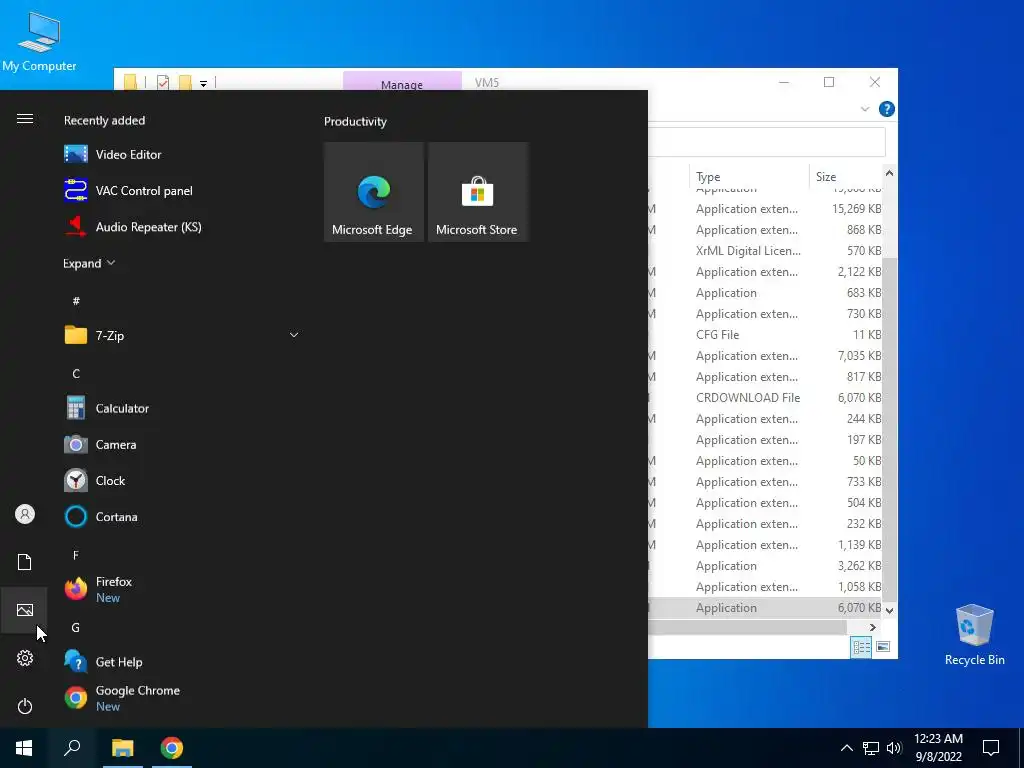Screen dimensions: 1024x768
Task: Click the Windows Start button on the taskbar
Action: 24,748
